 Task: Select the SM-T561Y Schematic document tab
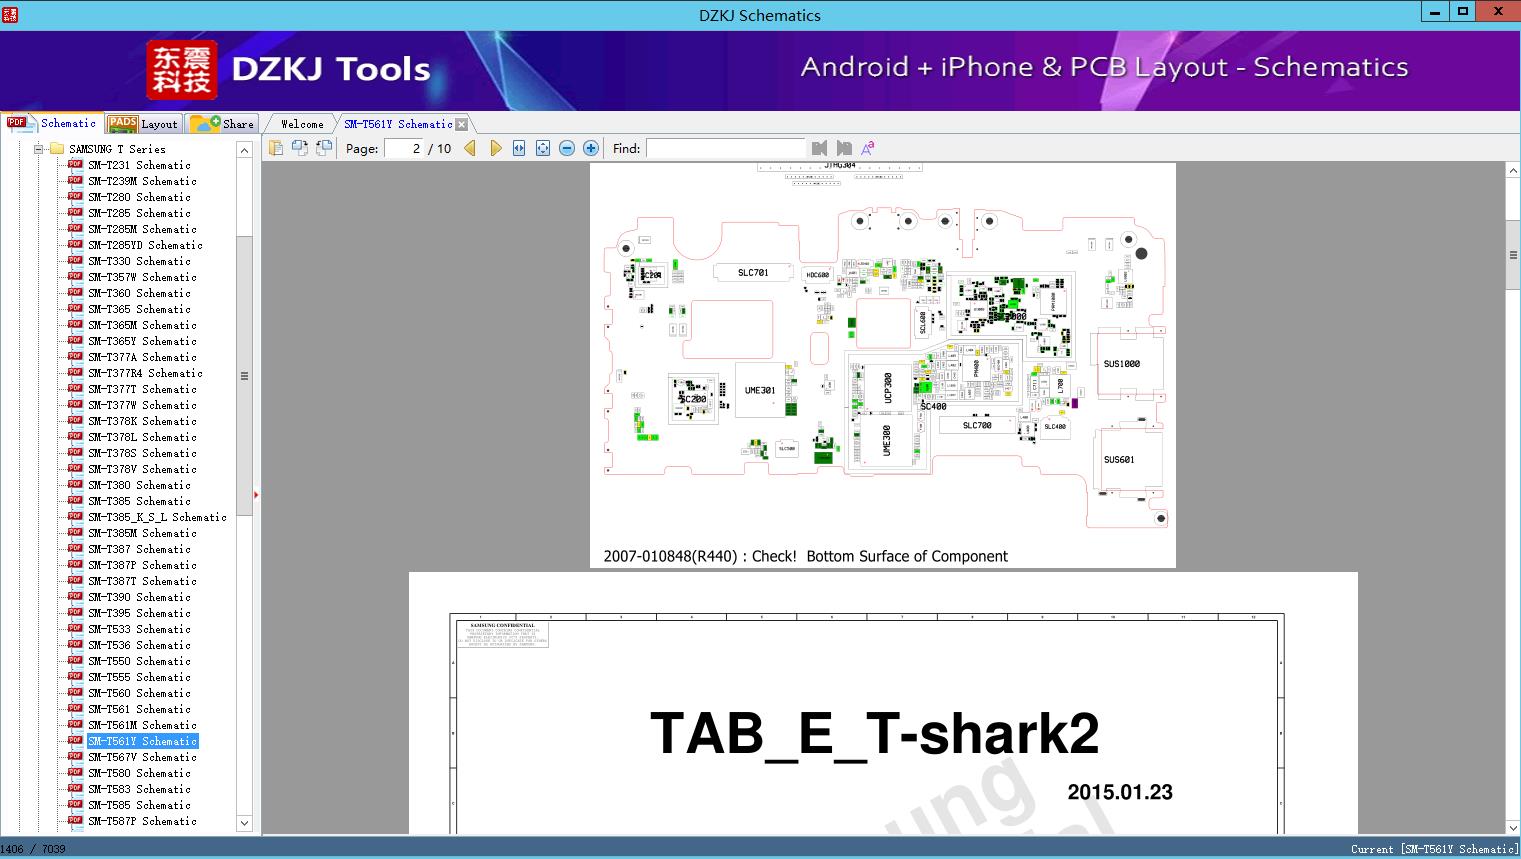click(x=398, y=124)
